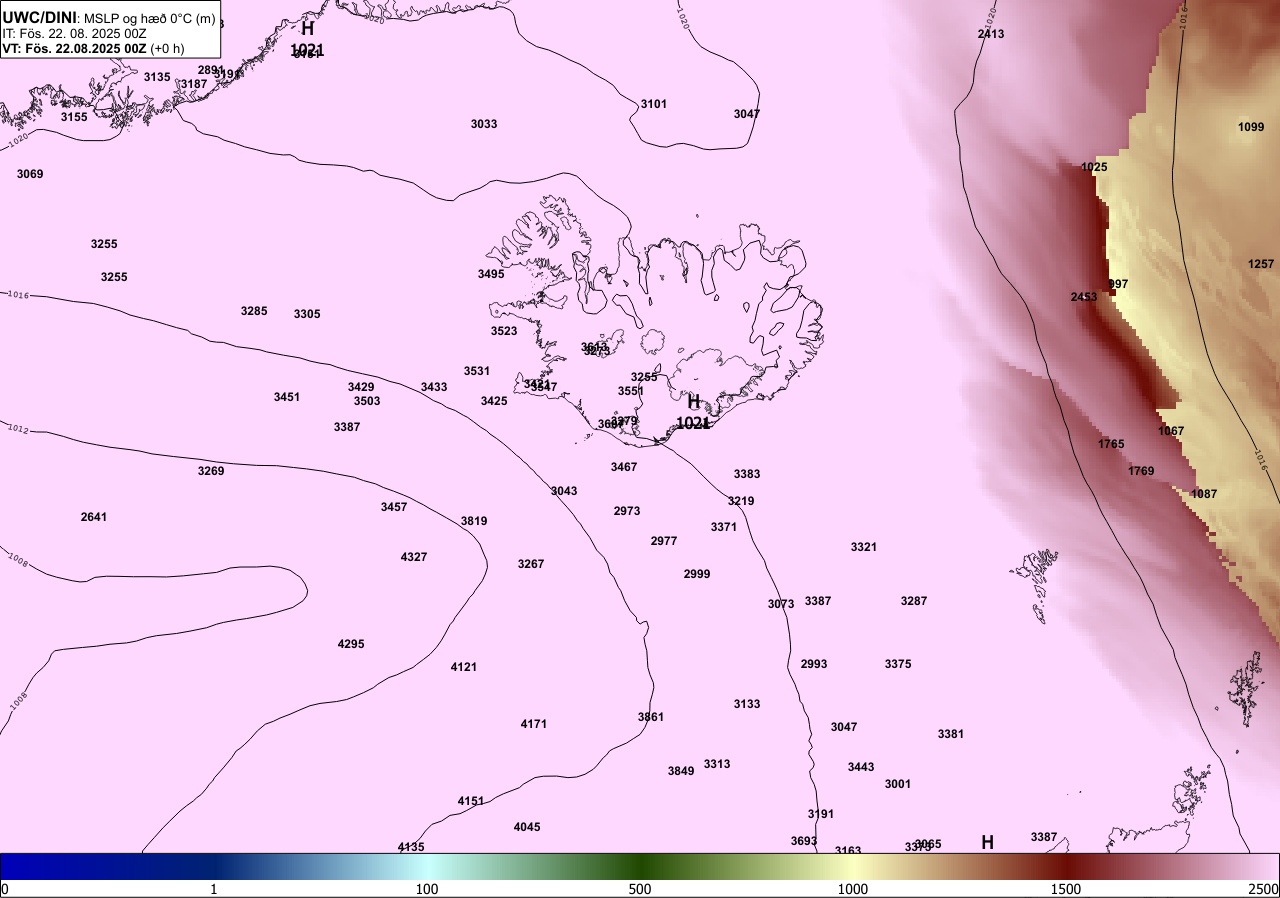Click the value 2453 on the map
This screenshot has width=1280, height=898.
1084,297
